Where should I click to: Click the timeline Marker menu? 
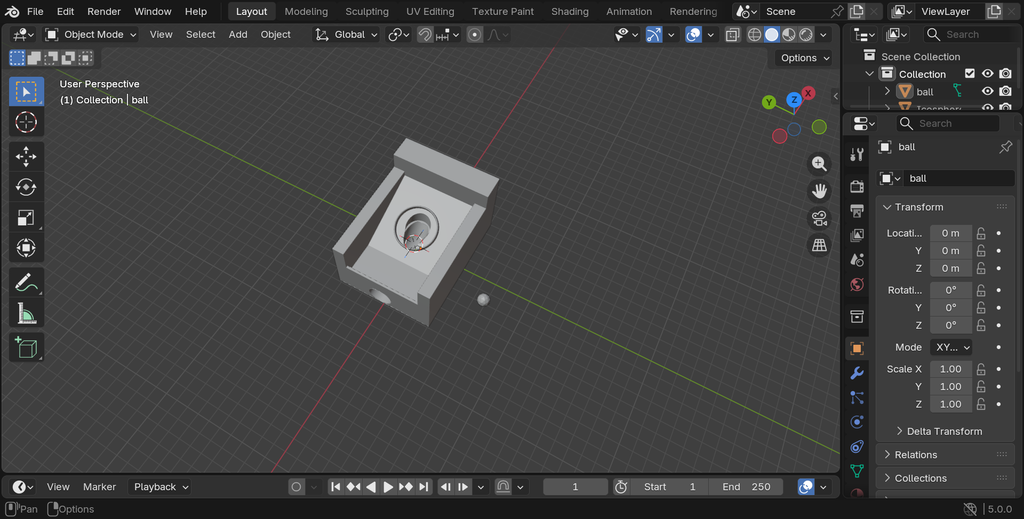click(x=99, y=487)
